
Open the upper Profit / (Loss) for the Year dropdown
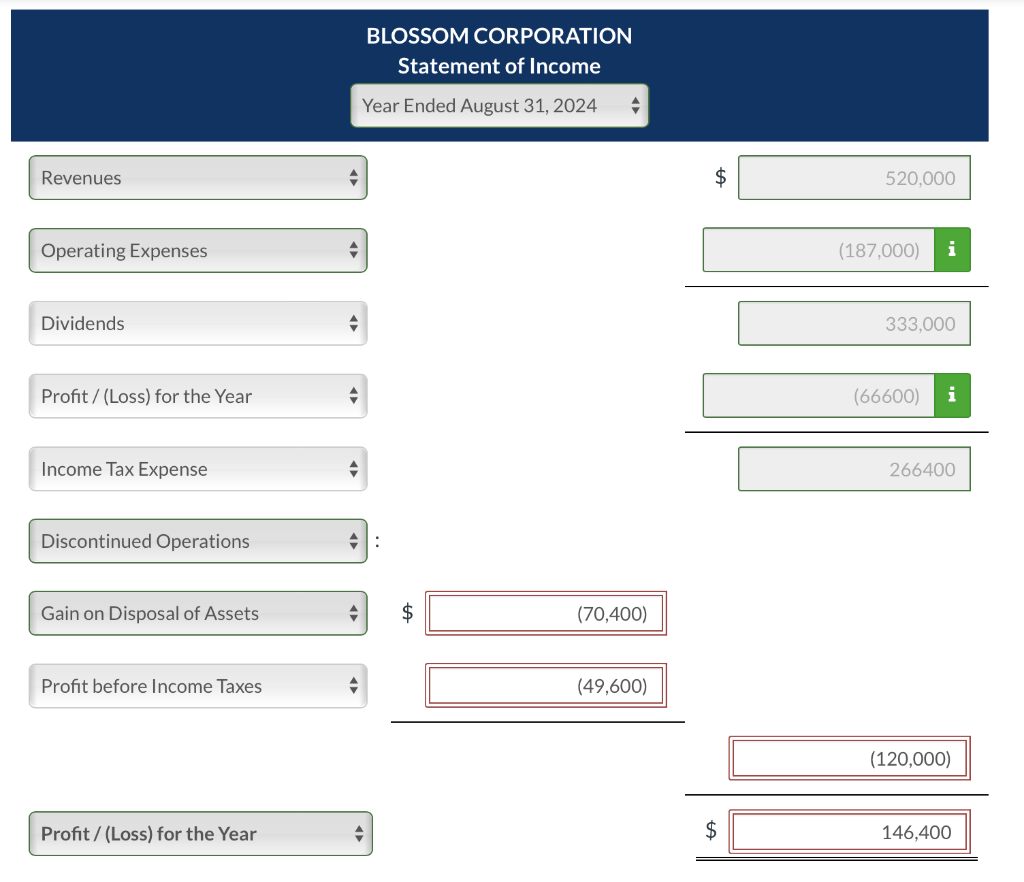[x=197, y=395]
